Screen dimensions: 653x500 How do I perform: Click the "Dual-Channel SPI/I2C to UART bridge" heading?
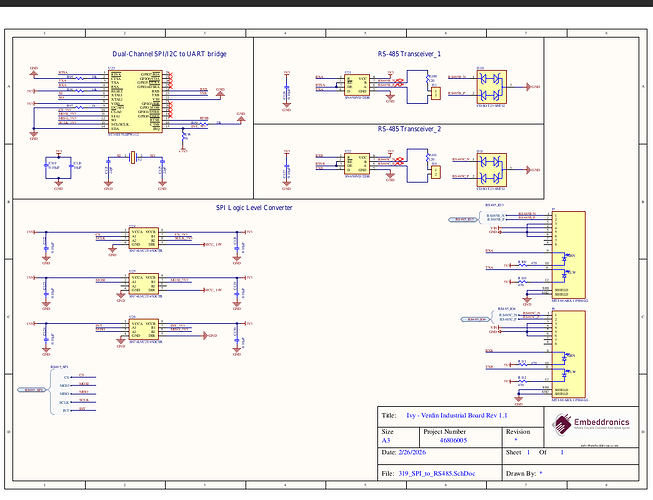pos(169,54)
